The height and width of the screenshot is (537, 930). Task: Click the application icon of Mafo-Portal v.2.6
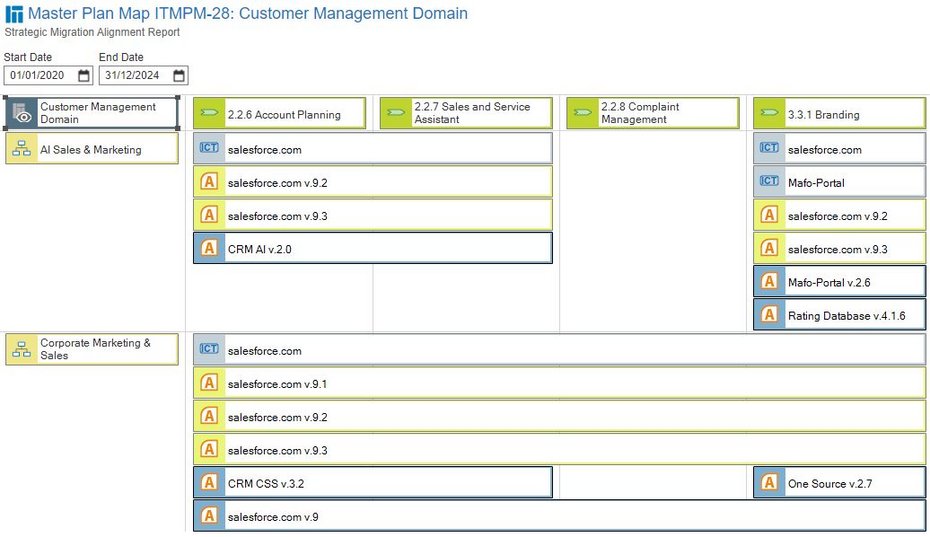point(769,281)
